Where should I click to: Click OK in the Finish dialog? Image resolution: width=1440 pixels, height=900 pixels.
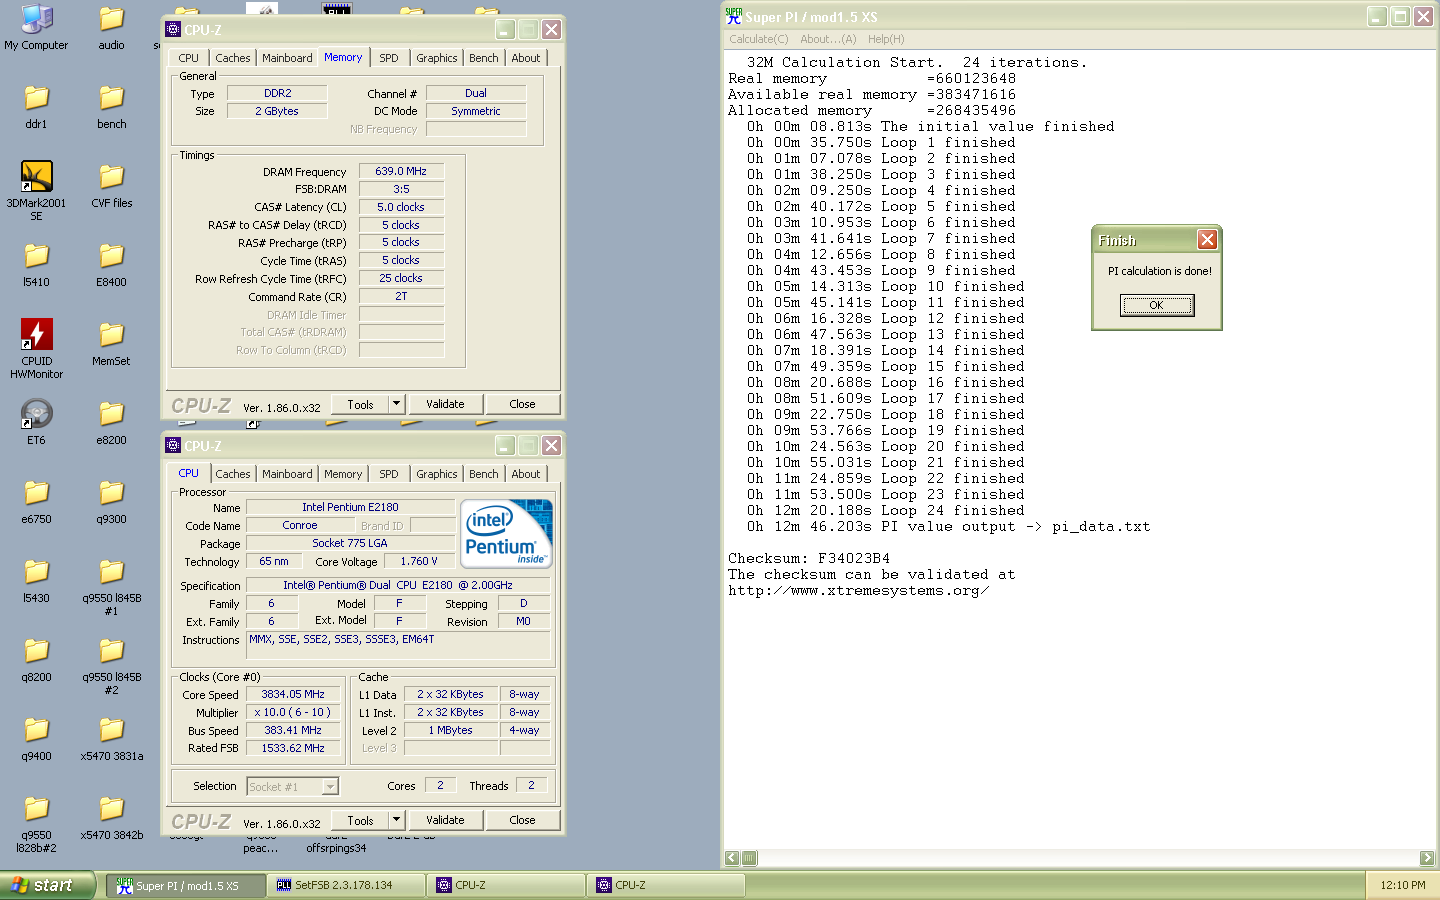click(1156, 305)
